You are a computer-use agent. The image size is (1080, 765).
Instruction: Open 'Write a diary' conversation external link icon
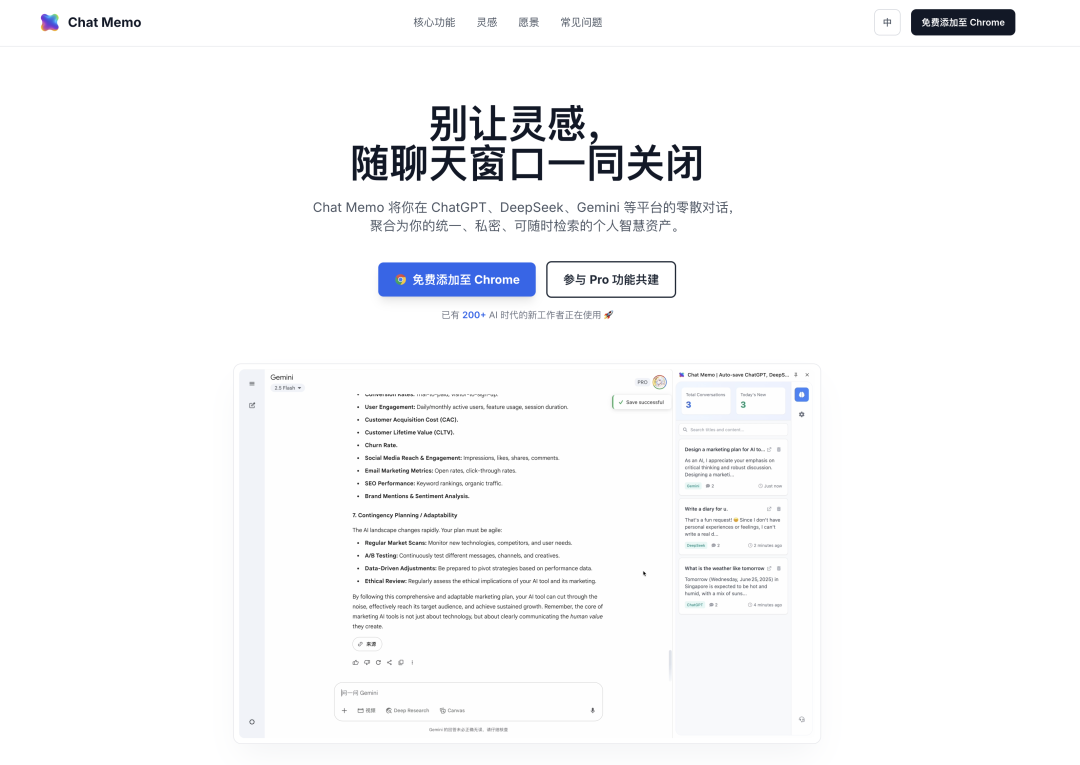tap(769, 509)
